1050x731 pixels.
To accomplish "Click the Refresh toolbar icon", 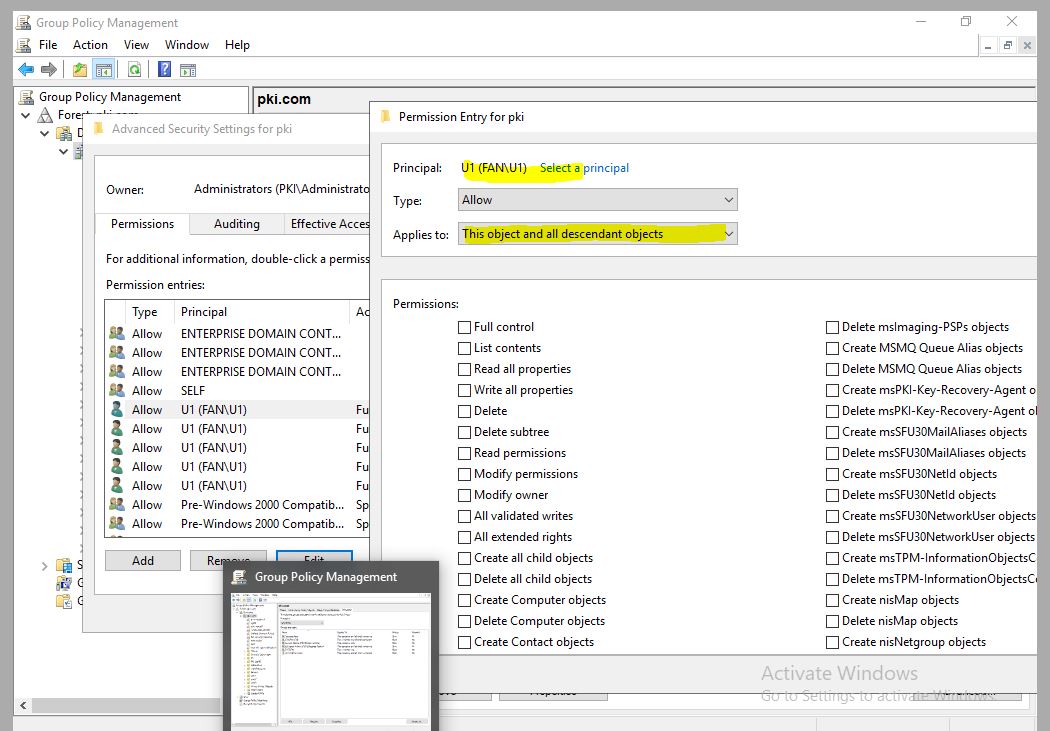I will coord(135,70).
